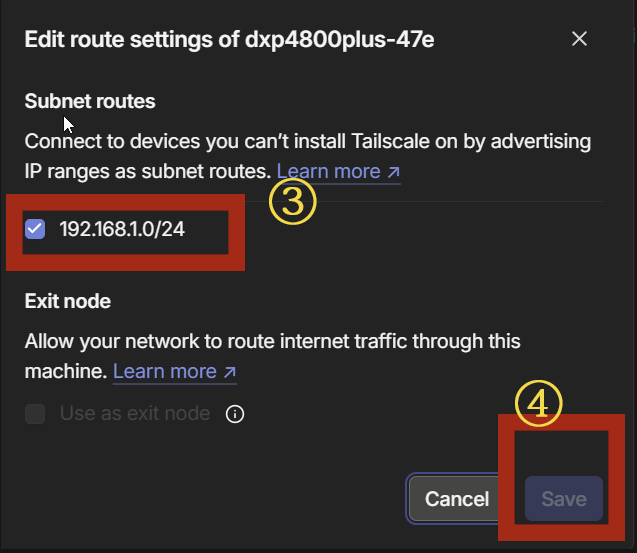Save the route settings

click(x=564, y=499)
